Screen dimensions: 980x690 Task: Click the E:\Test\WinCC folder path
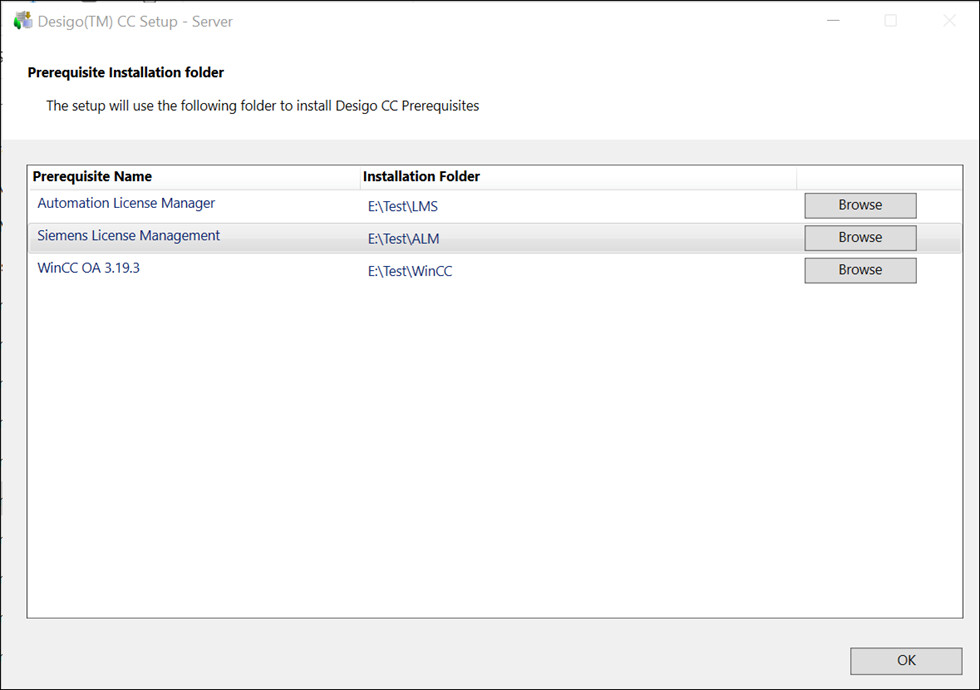click(x=409, y=271)
